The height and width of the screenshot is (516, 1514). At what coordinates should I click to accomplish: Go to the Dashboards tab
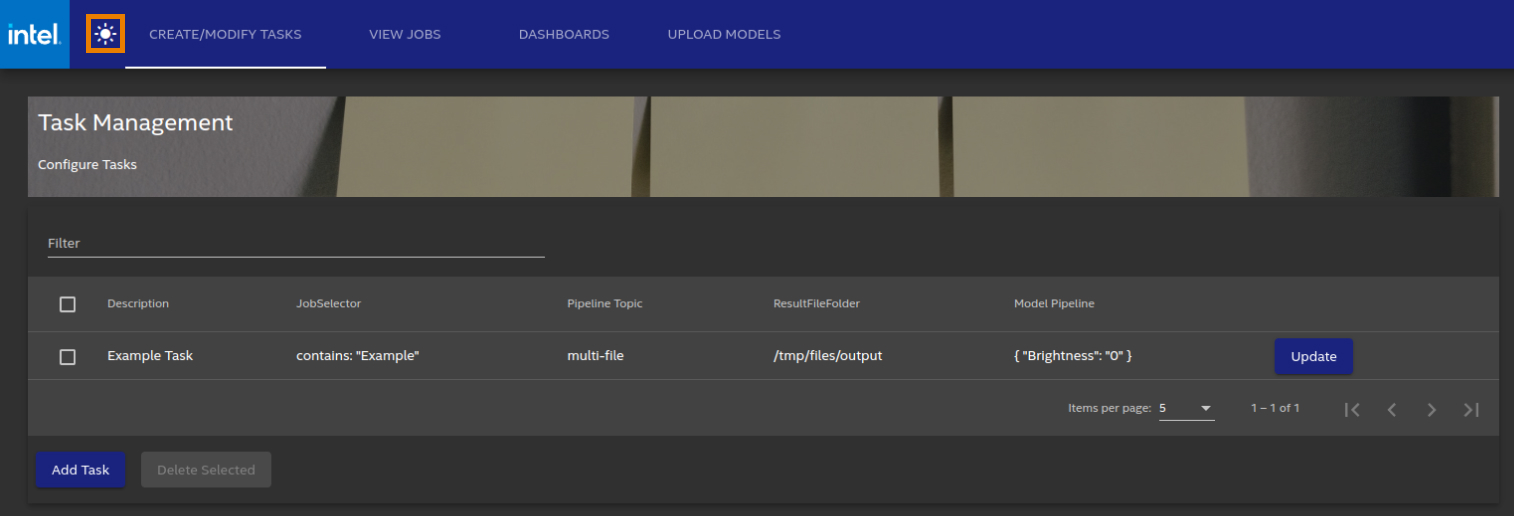tap(564, 35)
